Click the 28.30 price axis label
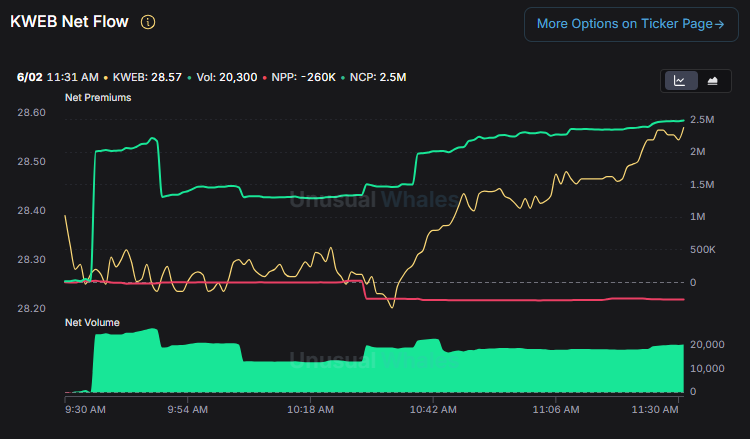This screenshot has width=750, height=439. point(32,260)
